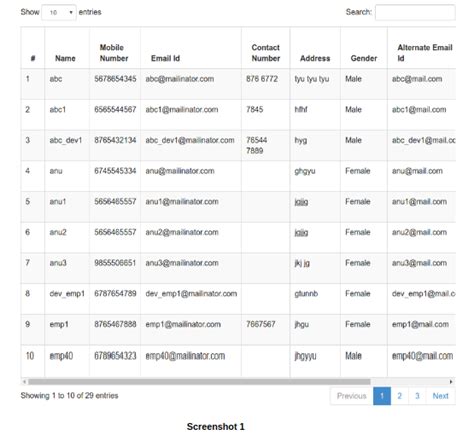
Task: Click the horizontal scrollbar thumb
Action: point(199,382)
